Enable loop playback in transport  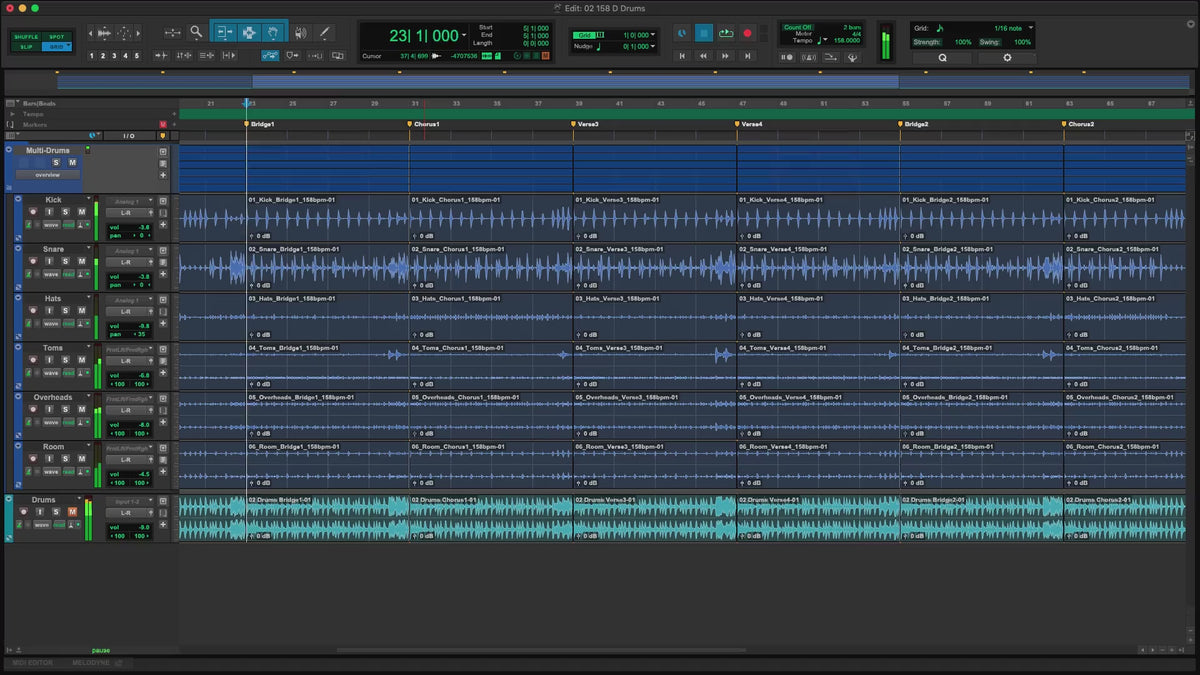pos(725,34)
